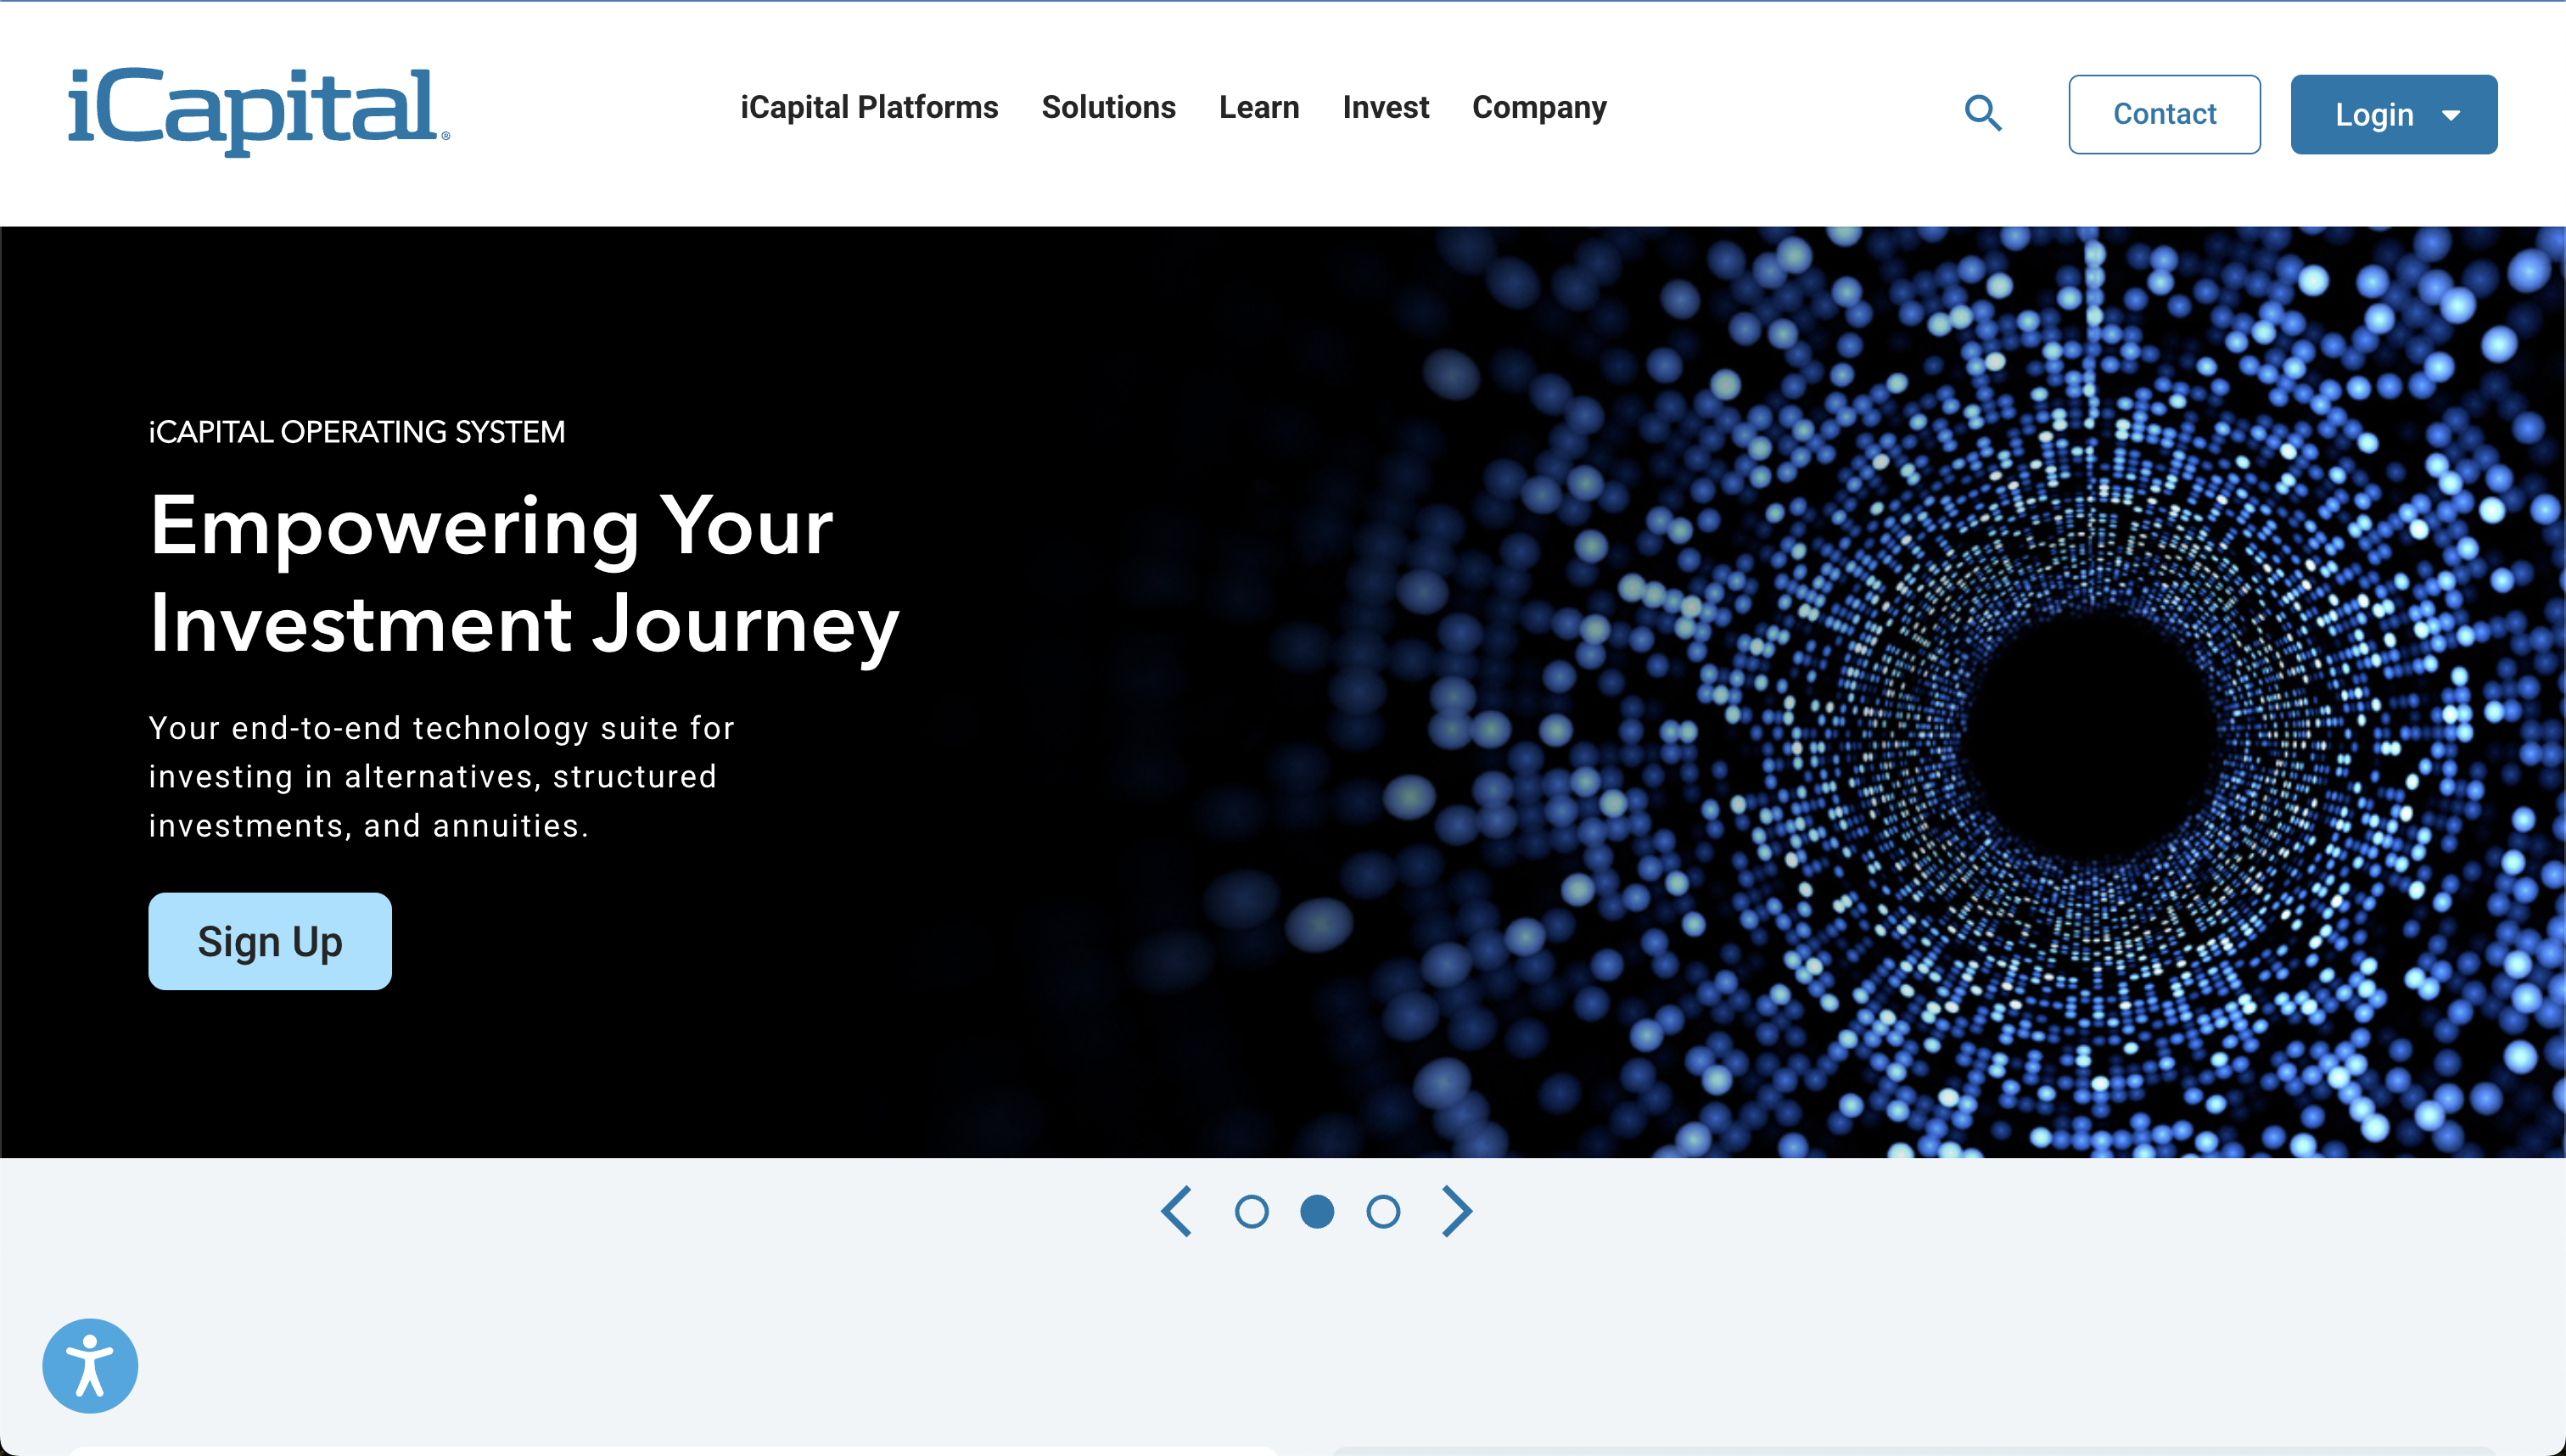Click the Login button label
Viewport: 2566px width, 1456px height.
[2373, 115]
